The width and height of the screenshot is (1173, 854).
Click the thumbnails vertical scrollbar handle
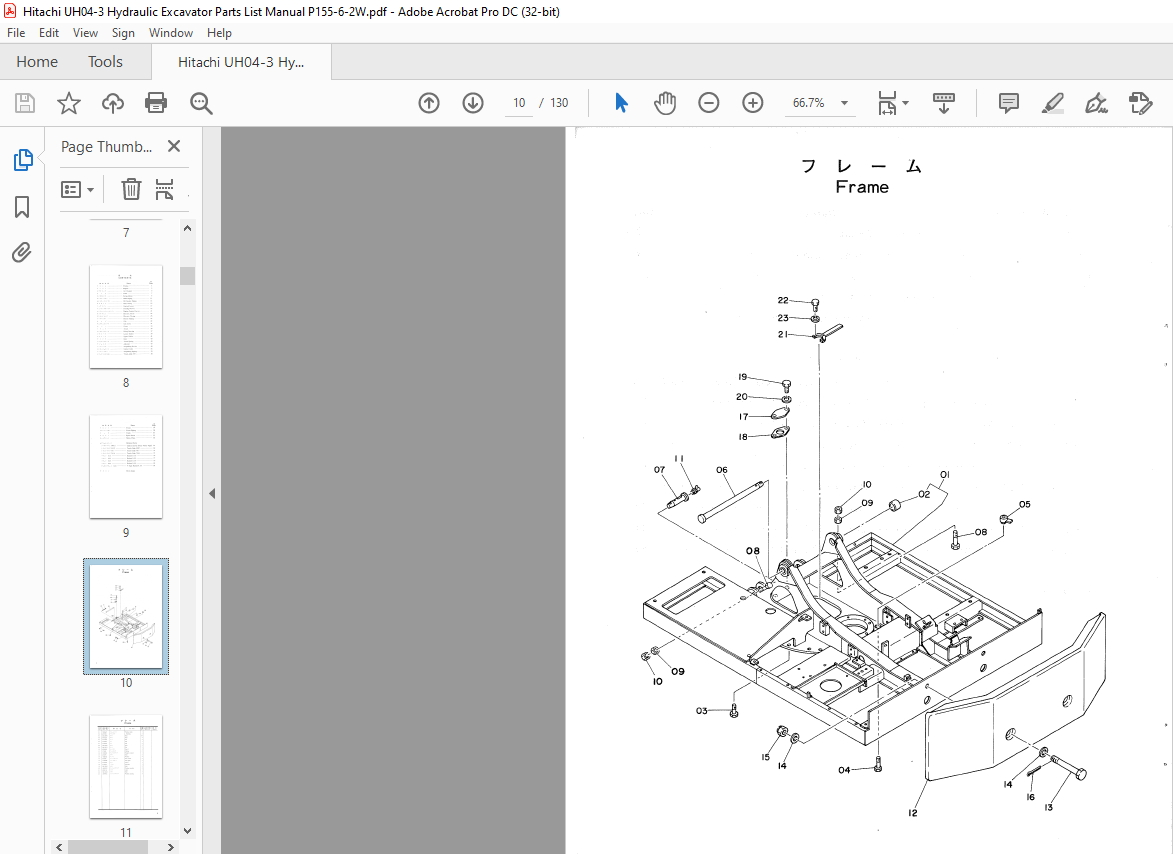click(x=188, y=276)
